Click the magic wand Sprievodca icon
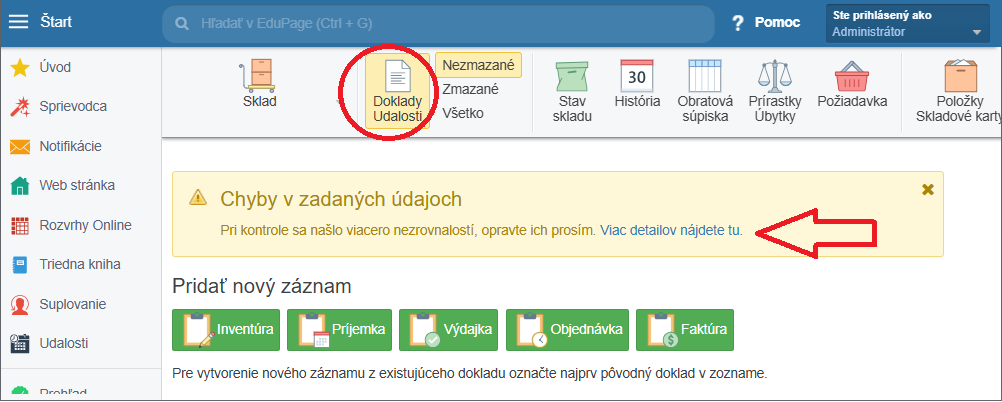Image resolution: width=1002 pixels, height=402 pixels. pyautogui.click(x=20, y=107)
